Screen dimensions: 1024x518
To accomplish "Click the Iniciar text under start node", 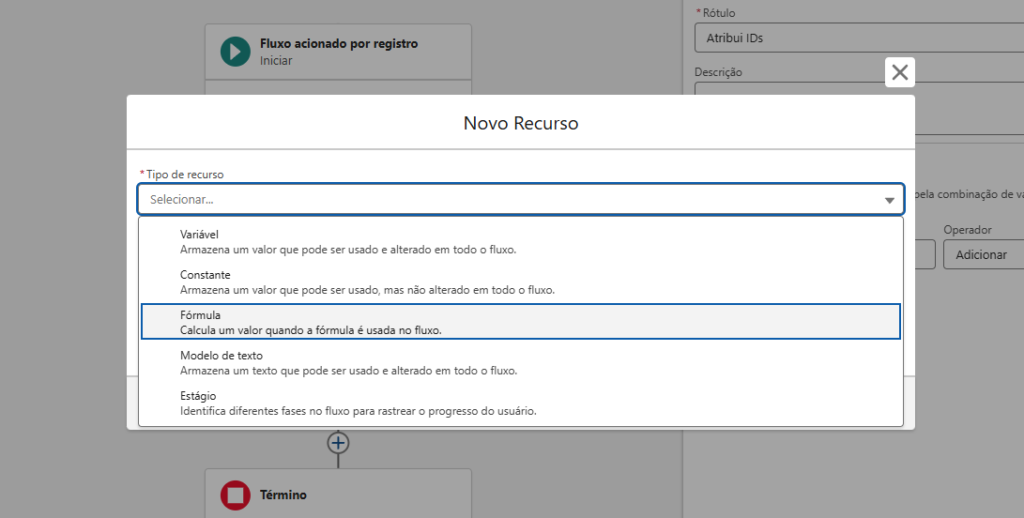I will click(x=275, y=61).
